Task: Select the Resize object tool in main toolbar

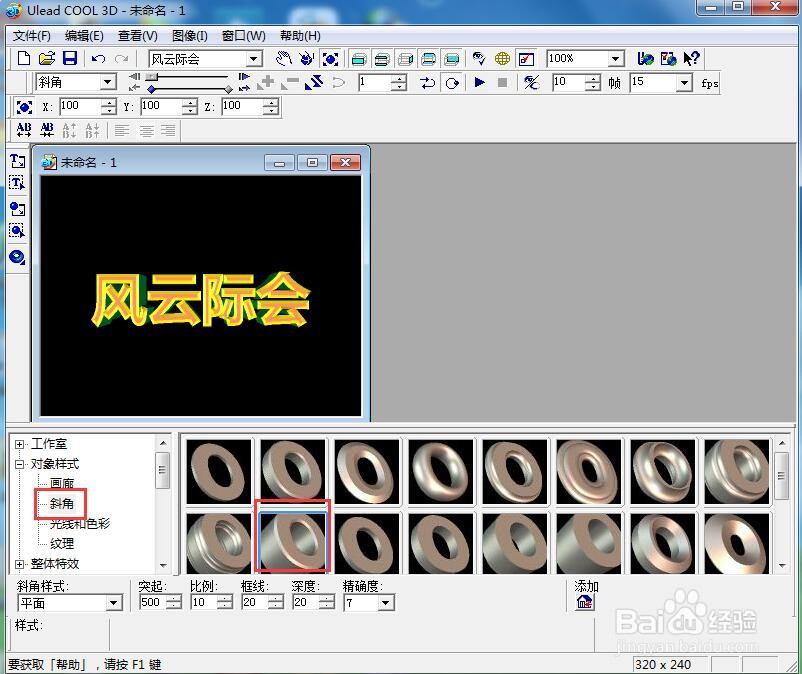Action: (x=330, y=59)
